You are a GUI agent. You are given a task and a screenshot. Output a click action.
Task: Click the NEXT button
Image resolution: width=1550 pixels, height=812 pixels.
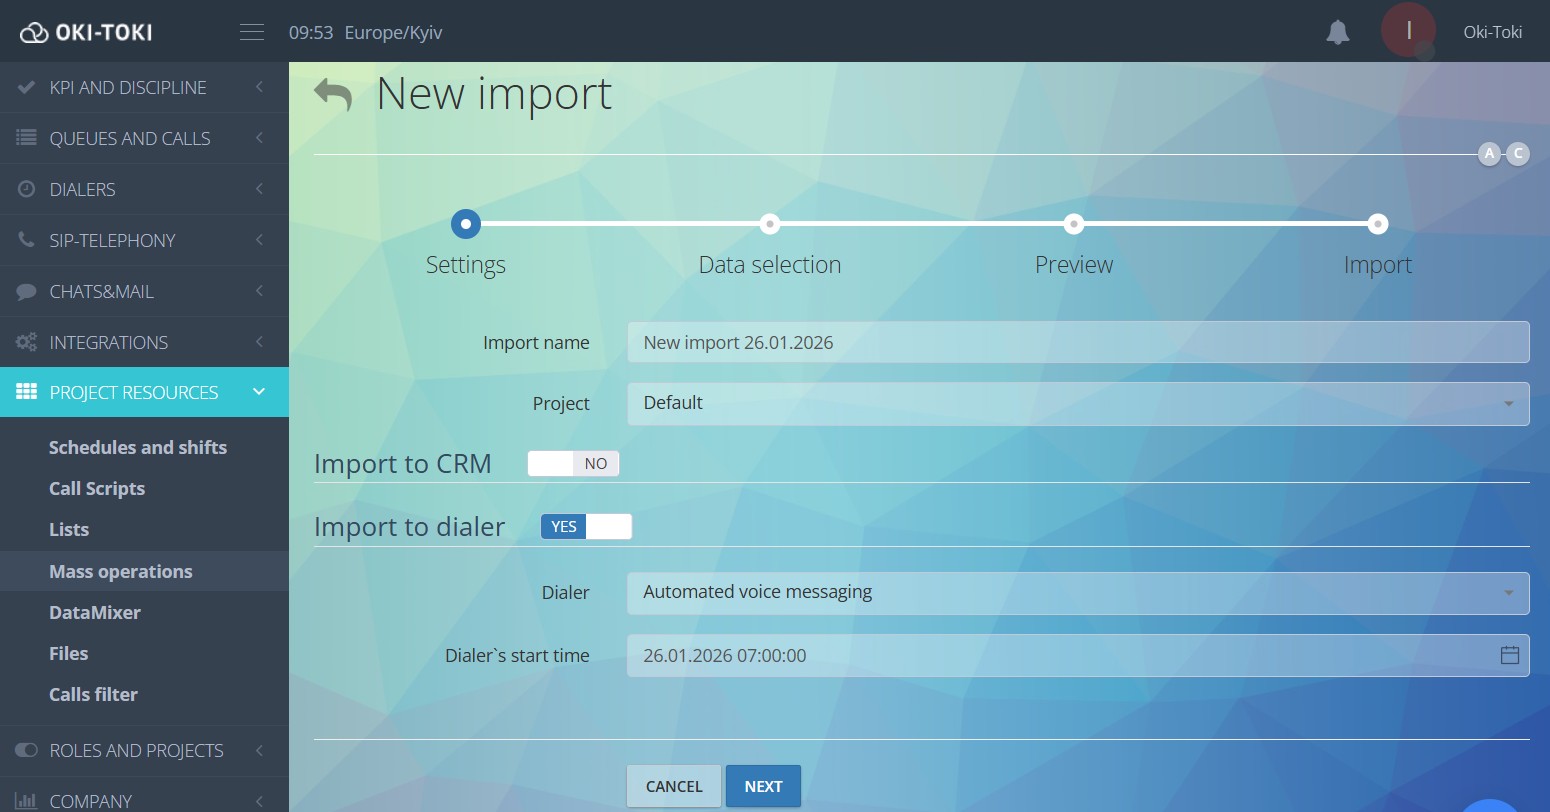763,786
